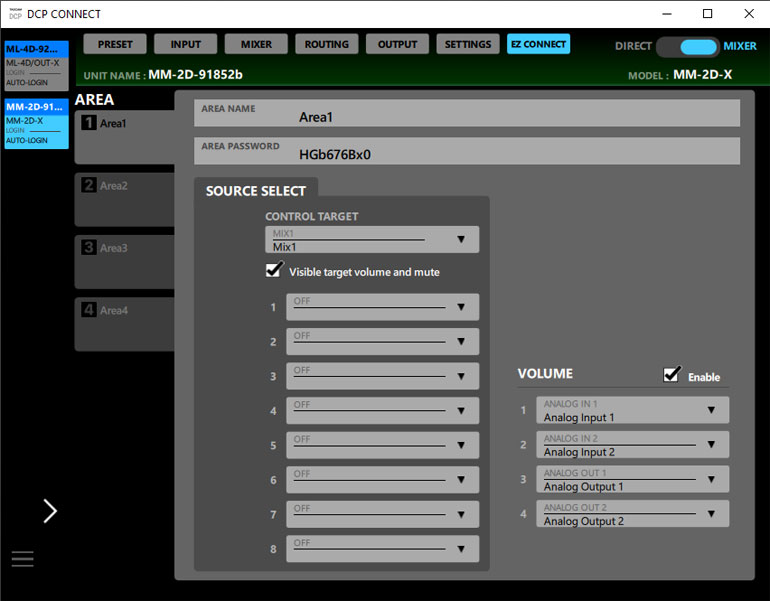Image resolution: width=770 pixels, height=601 pixels.
Task: Click the hamburger menu icon at bottom left
Action: [22, 559]
